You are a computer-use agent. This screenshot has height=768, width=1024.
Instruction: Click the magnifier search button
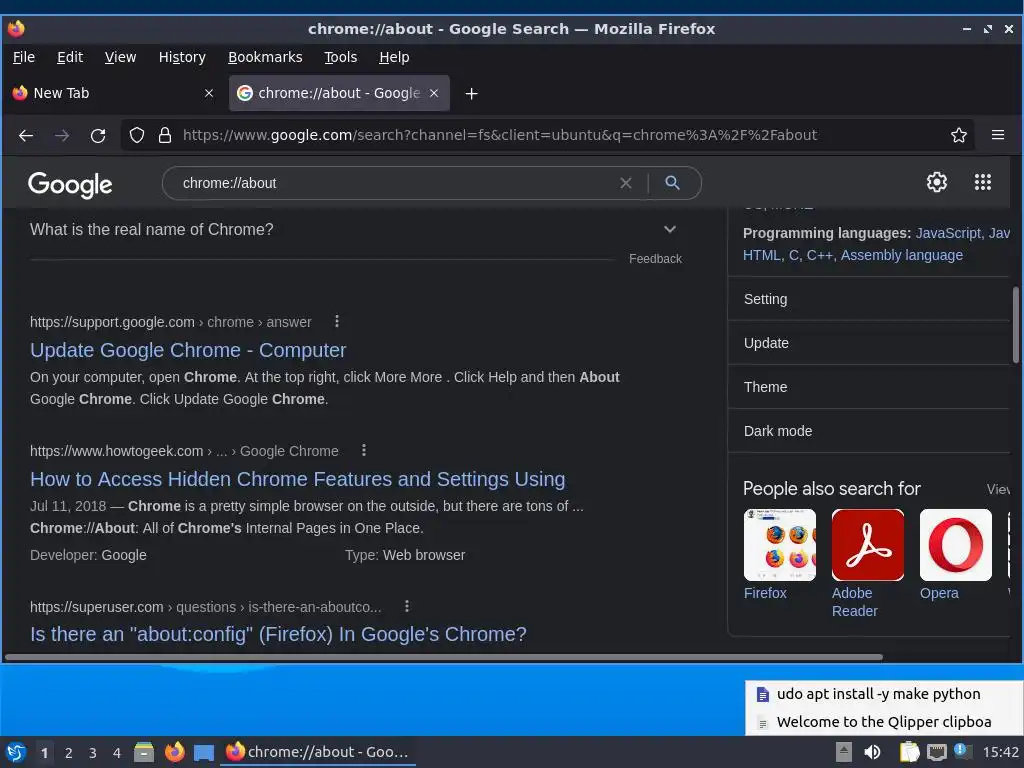[x=672, y=183]
